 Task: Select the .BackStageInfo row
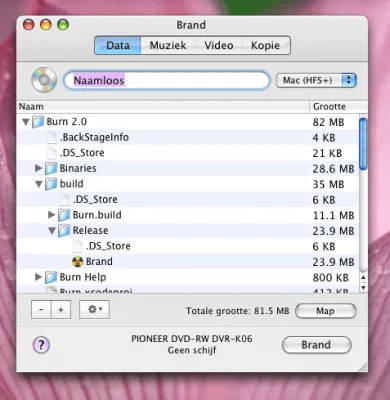tap(188, 137)
